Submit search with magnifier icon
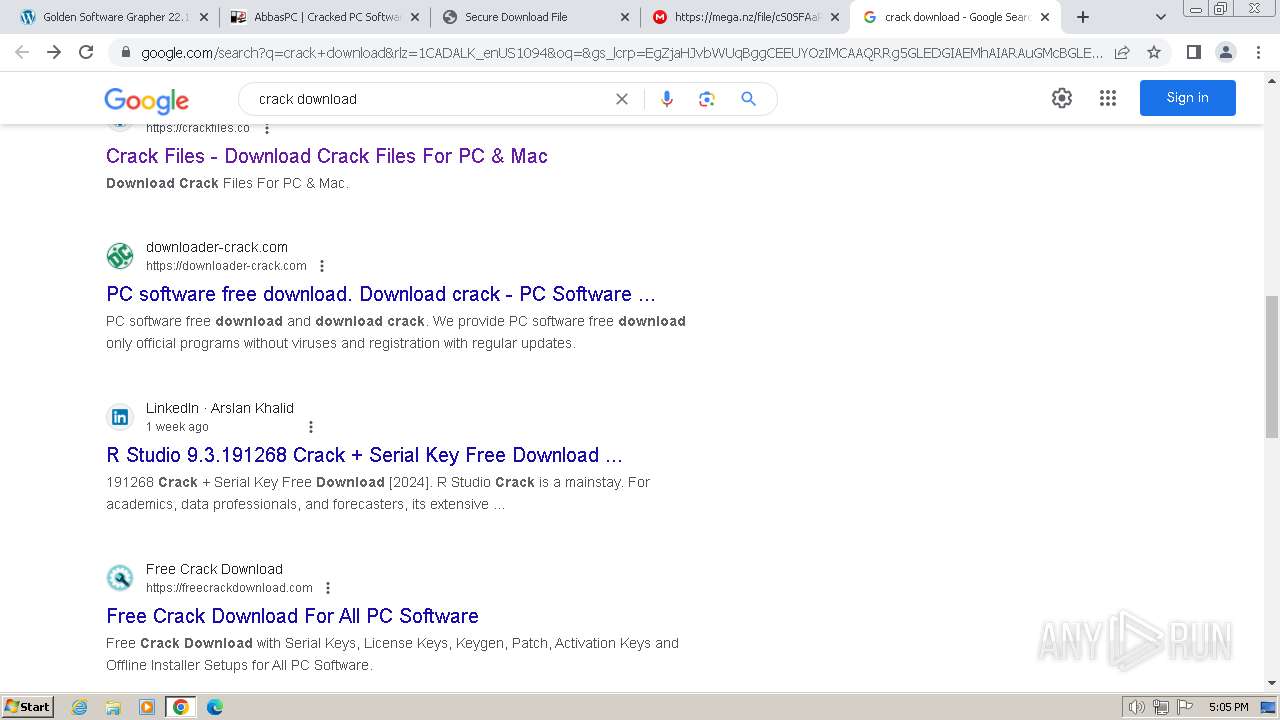 point(748,99)
